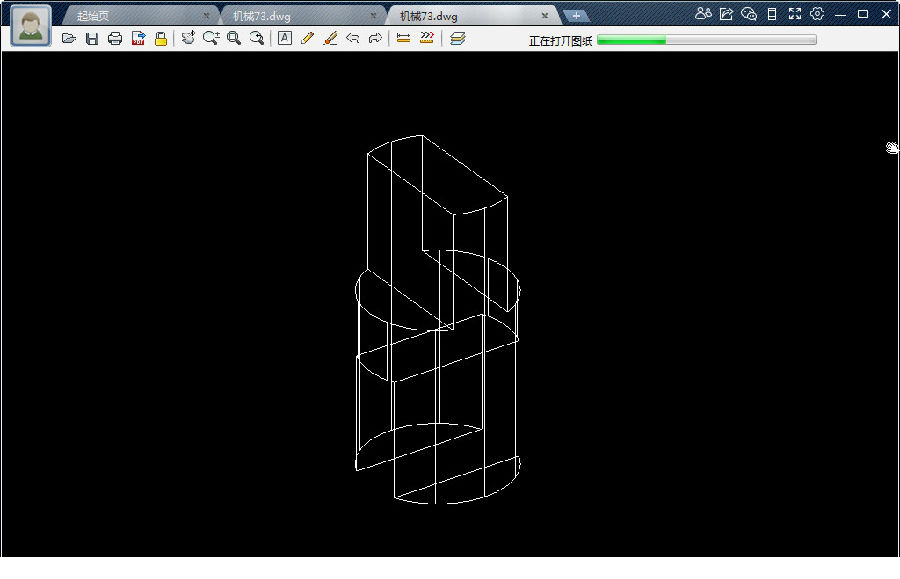Click the green drawing loading progress bar
The height and width of the screenshot is (579, 900).
[707, 40]
